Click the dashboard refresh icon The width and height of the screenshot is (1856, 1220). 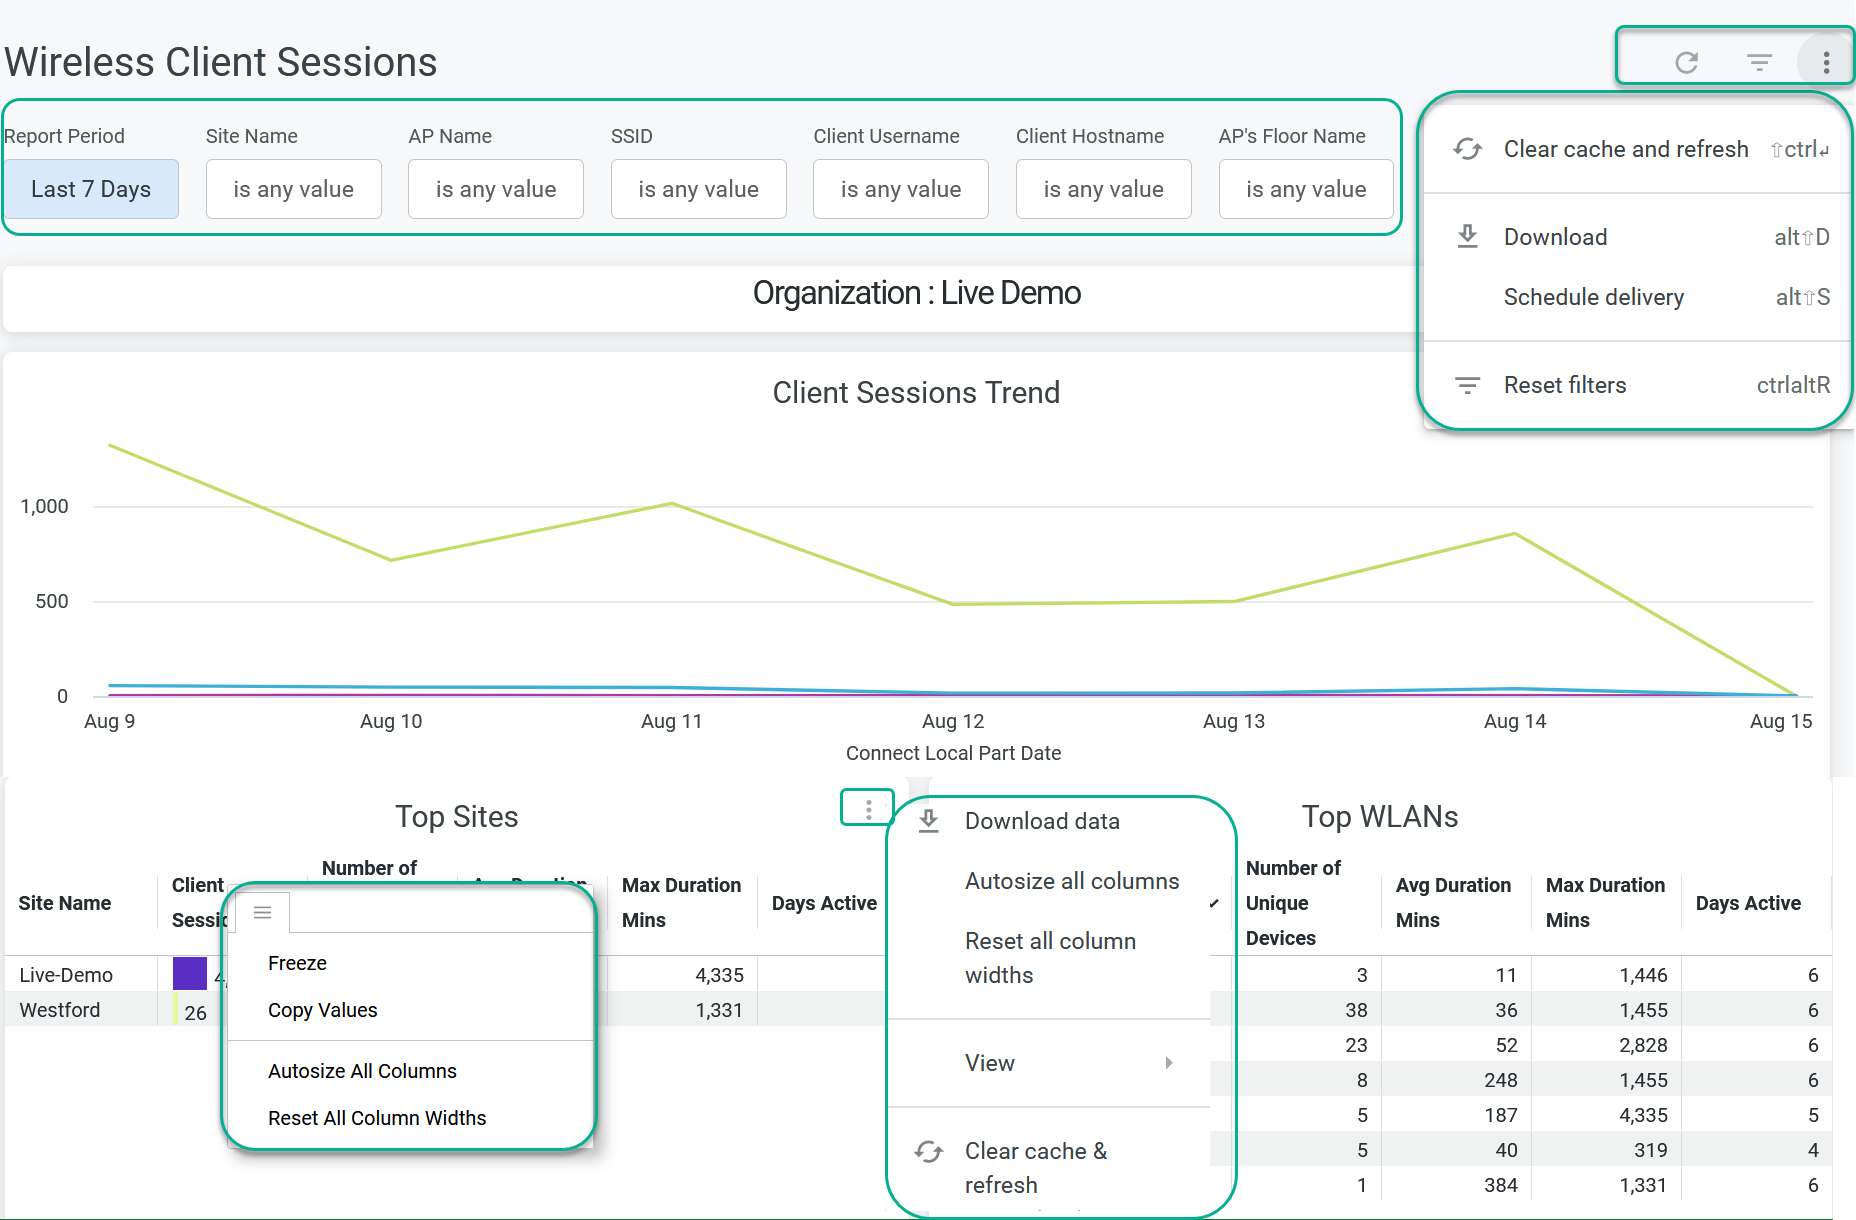(1686, 63)
